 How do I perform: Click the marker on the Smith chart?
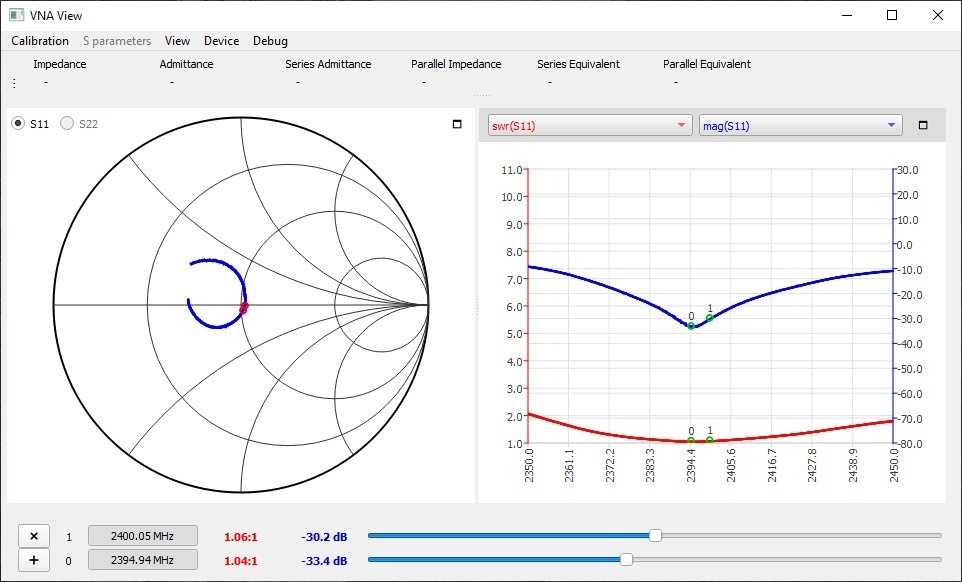point(244,307)
